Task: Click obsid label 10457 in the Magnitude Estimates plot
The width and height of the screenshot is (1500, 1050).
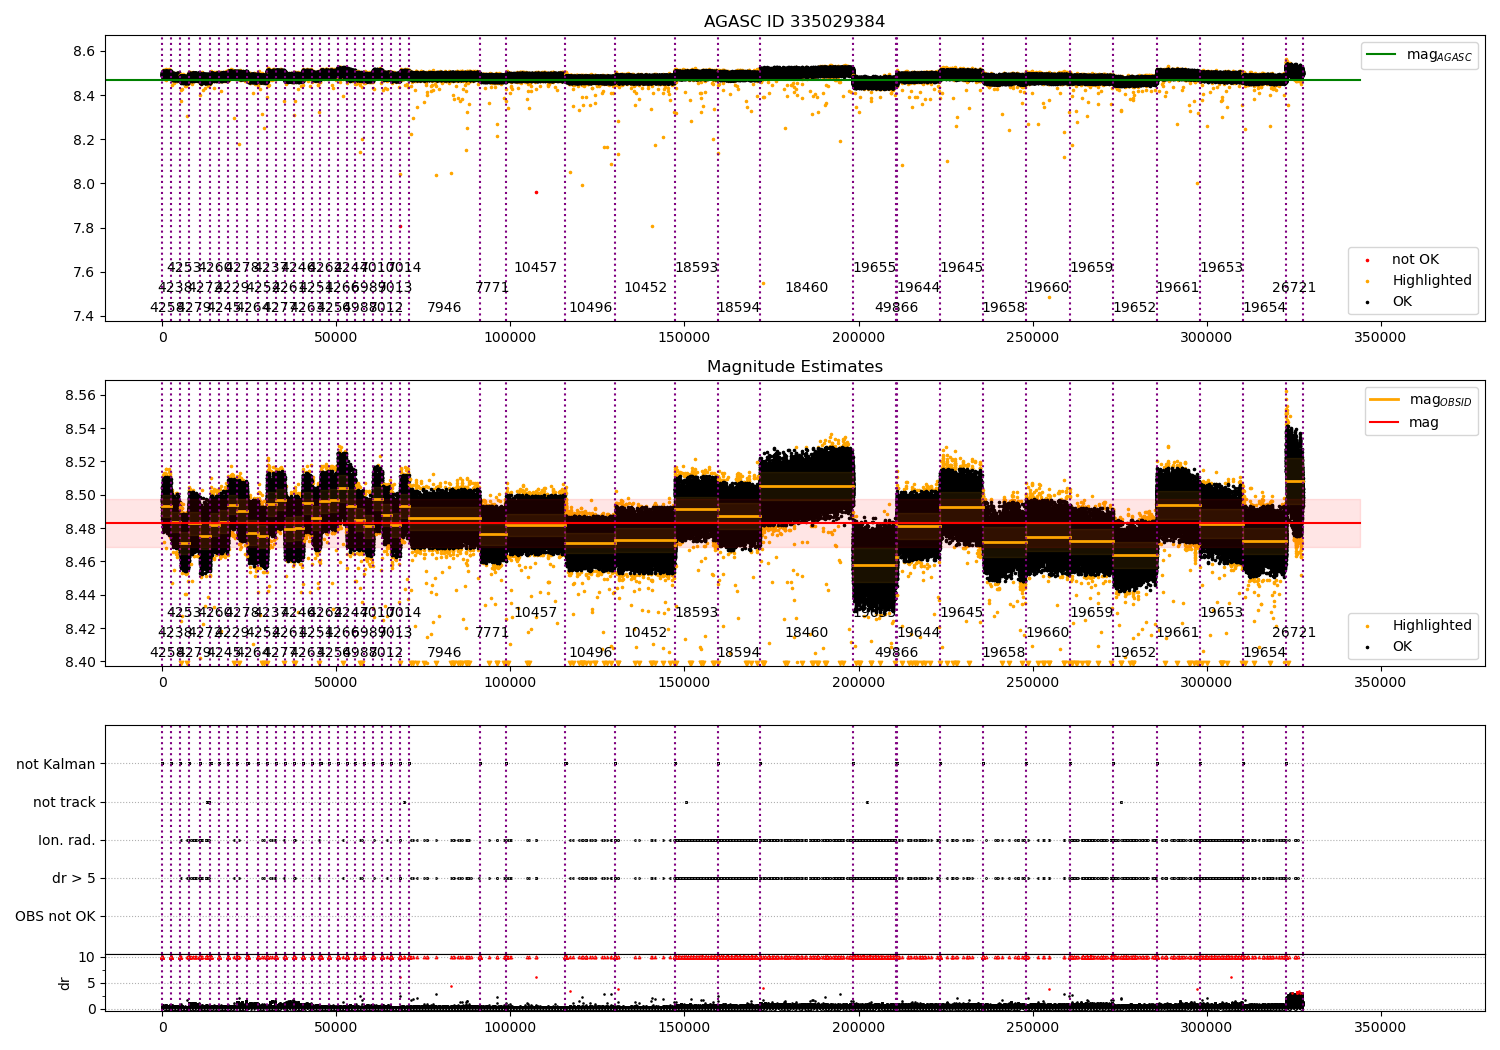Action: pos(535,612)
